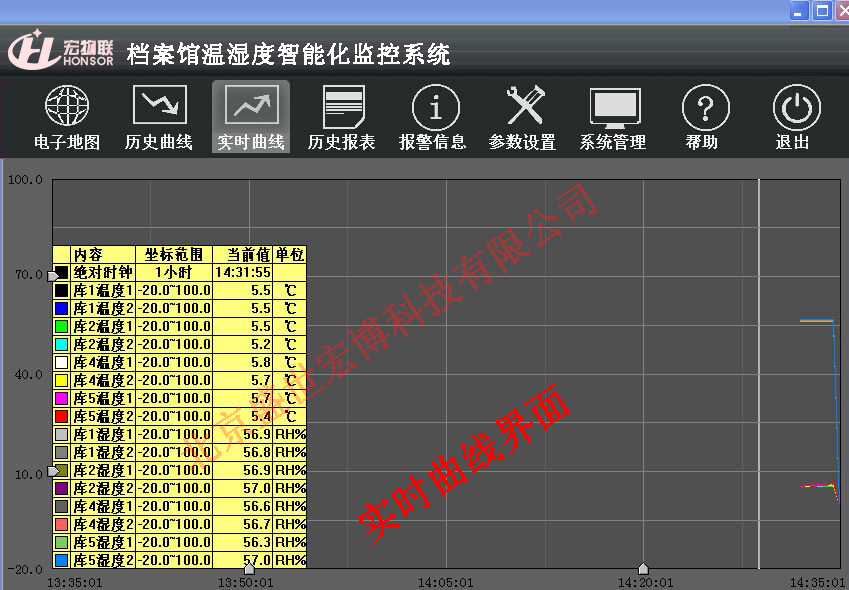Click white swatch for 库4温度1
Viewport: 849px width, 590px height.
click(62, 362)
